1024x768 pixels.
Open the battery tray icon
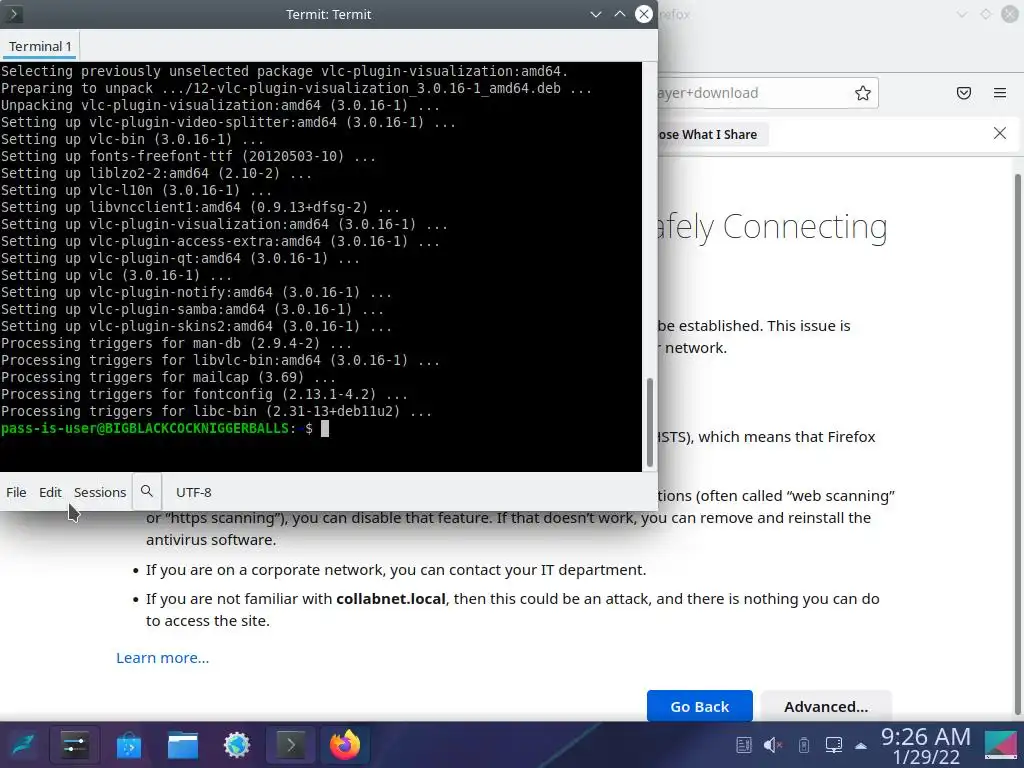click(804, 745)
